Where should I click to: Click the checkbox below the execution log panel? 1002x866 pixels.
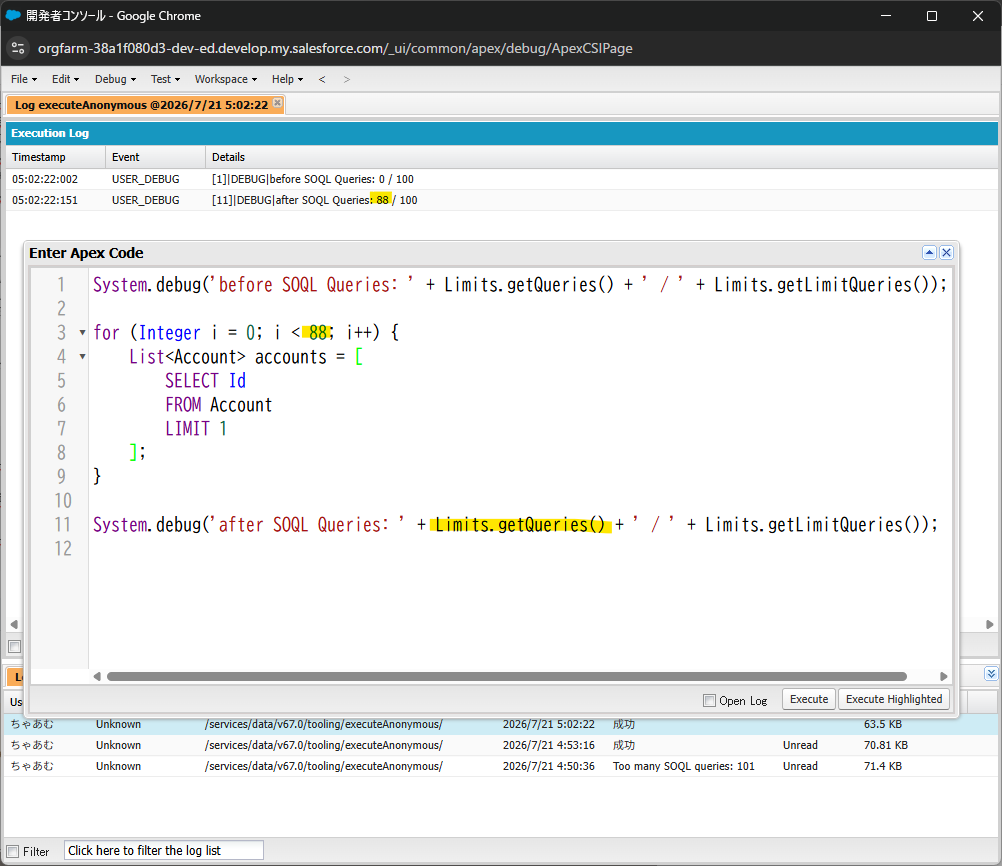click(15, 646)
